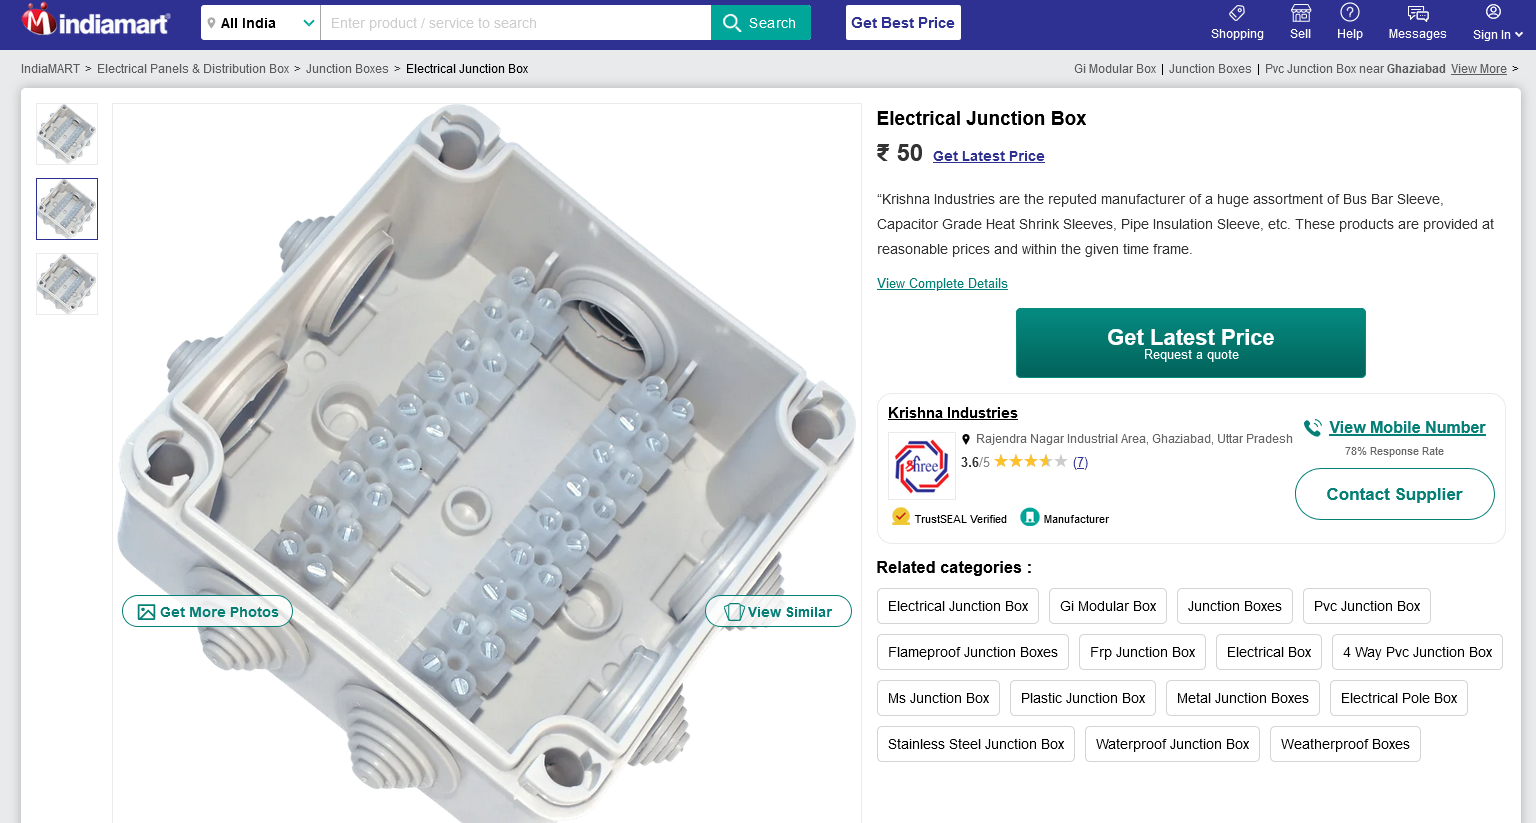Open the Help question mark icon
The width and height of the screenshot is (1536, 823).
1349,13
